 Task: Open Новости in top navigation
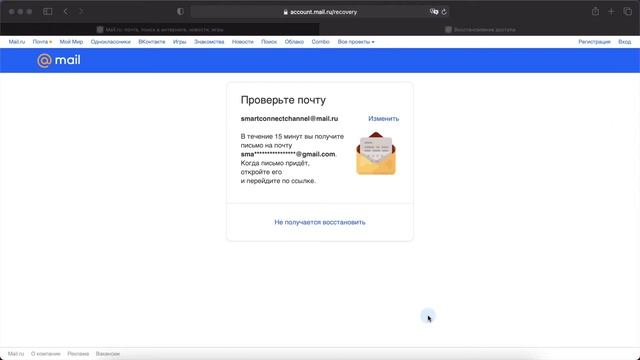tap(242, 42)
